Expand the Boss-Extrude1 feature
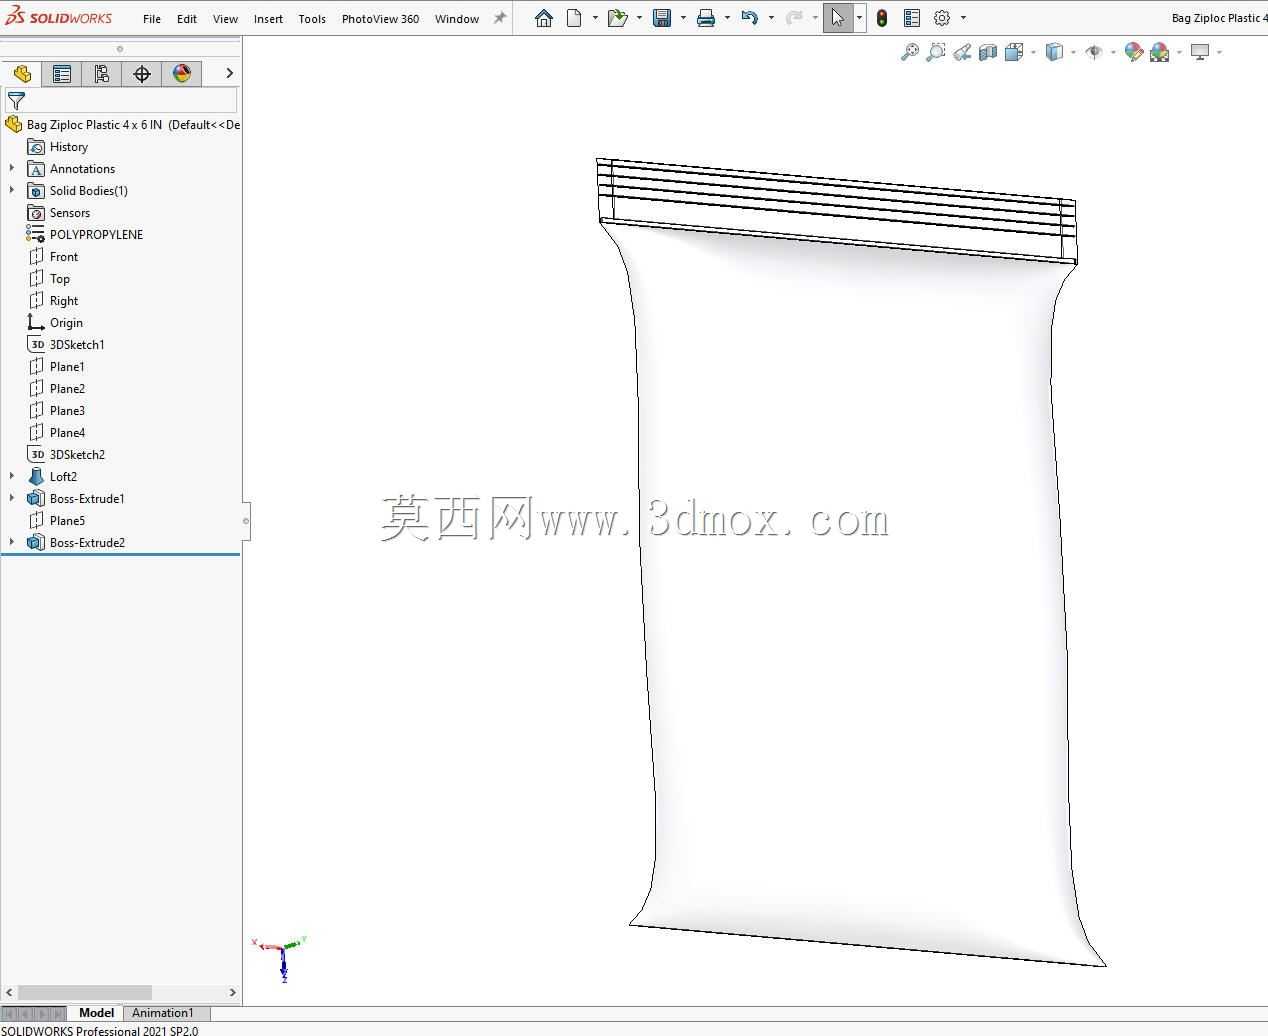This screenshot has width=1268, height=1036. 12,498
